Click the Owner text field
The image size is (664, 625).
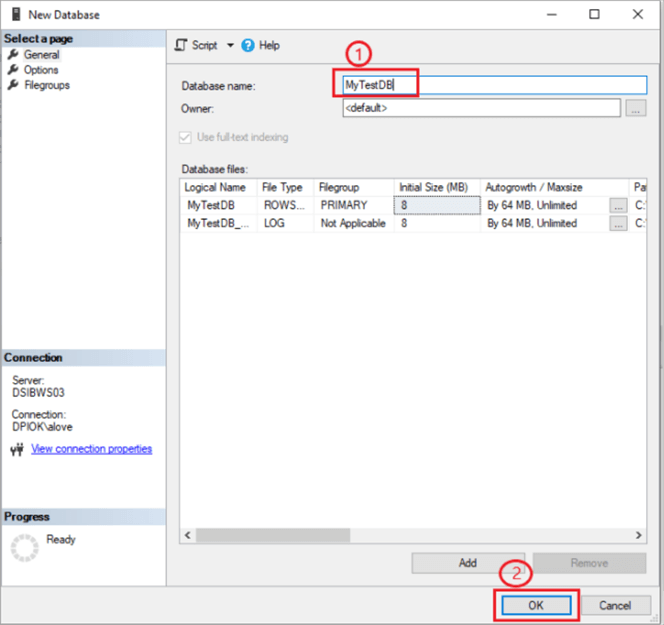point(480,108)
